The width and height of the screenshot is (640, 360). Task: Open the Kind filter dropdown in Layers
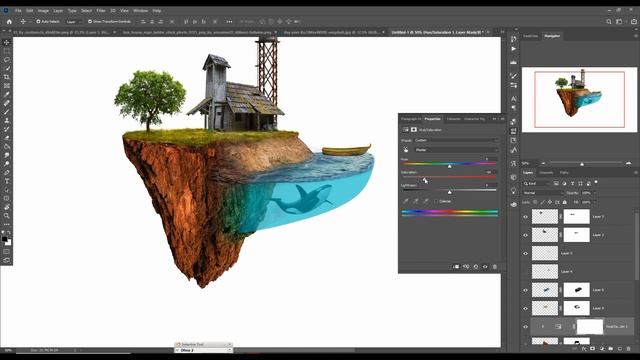537,184
